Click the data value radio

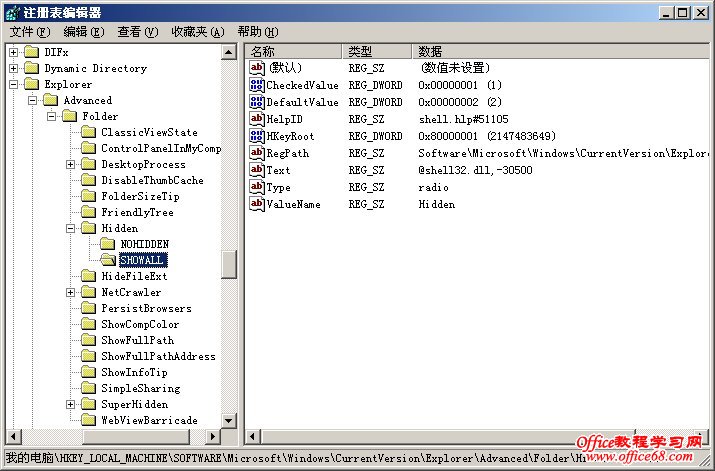coord(433,187)
